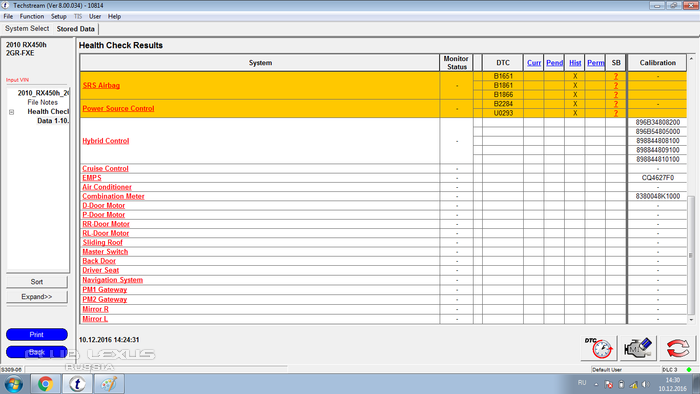This screenshot has width=700, height=394.
Task: Switch to the System Select tab
Action: coord(27,29)
